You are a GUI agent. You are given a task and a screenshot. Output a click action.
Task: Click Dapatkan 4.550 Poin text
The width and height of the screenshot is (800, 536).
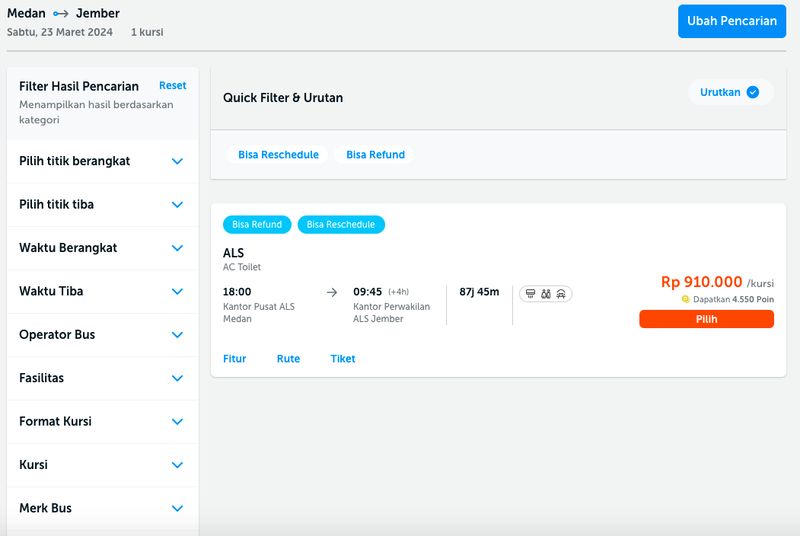point(733,299)
